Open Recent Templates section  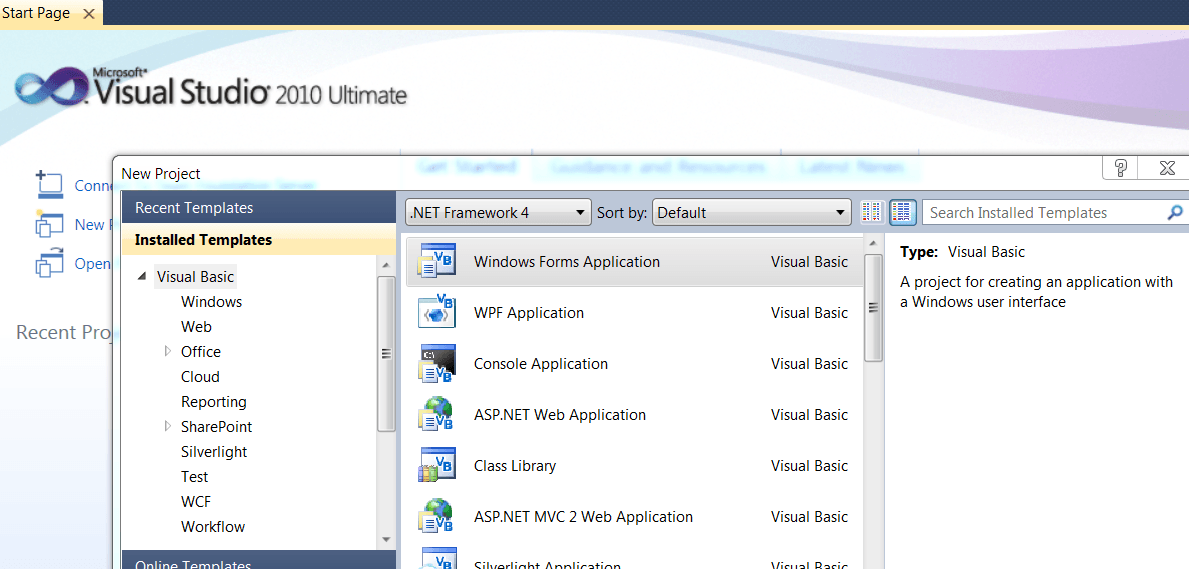point(259,208)
